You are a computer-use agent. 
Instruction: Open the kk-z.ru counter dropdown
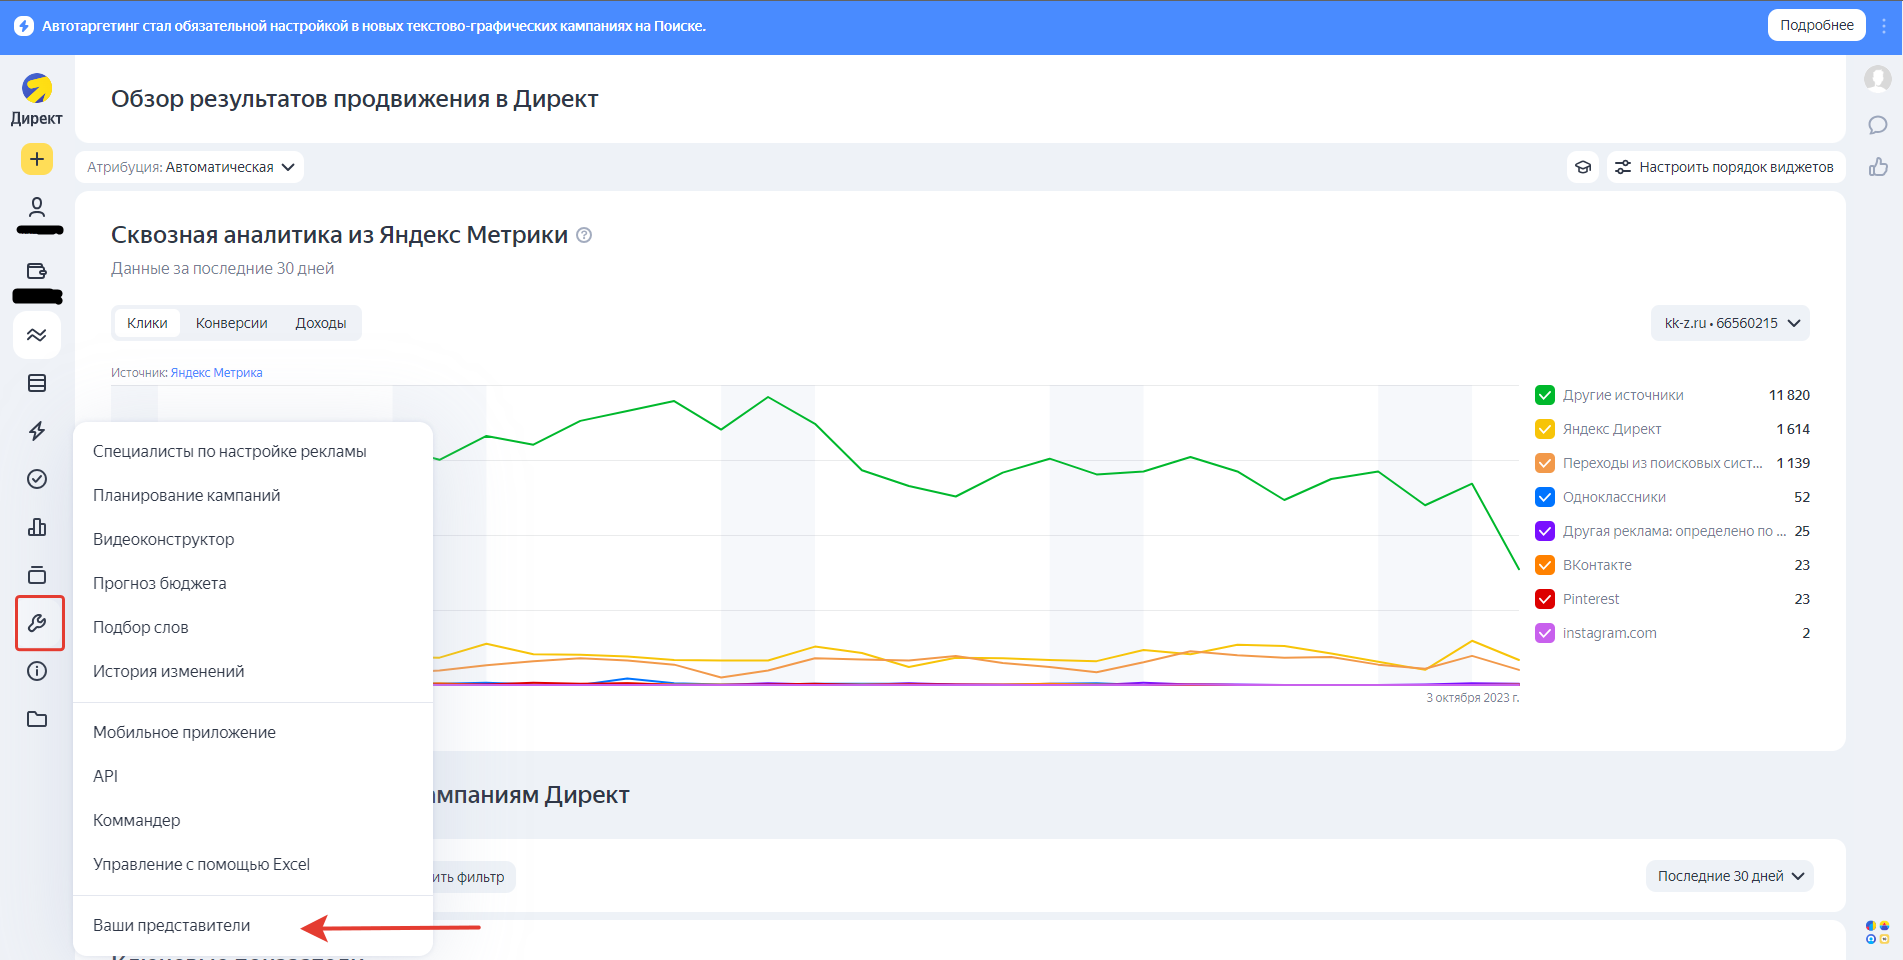click(1730, 323)
